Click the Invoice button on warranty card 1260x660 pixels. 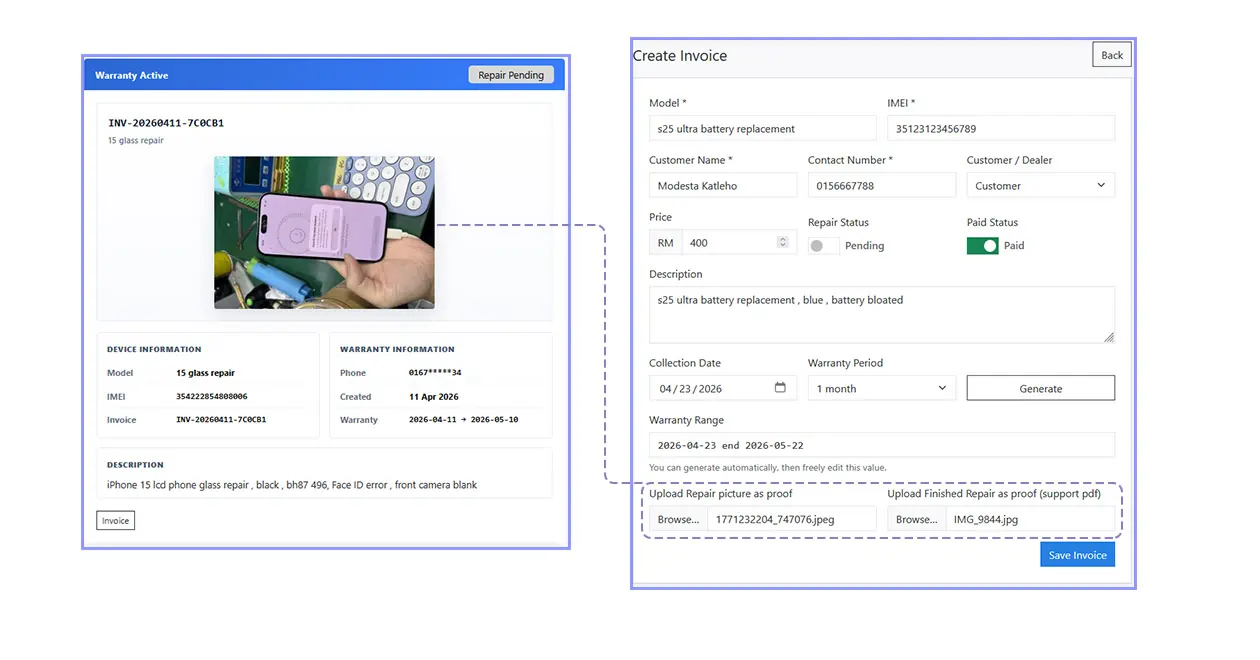pos(115,520)
